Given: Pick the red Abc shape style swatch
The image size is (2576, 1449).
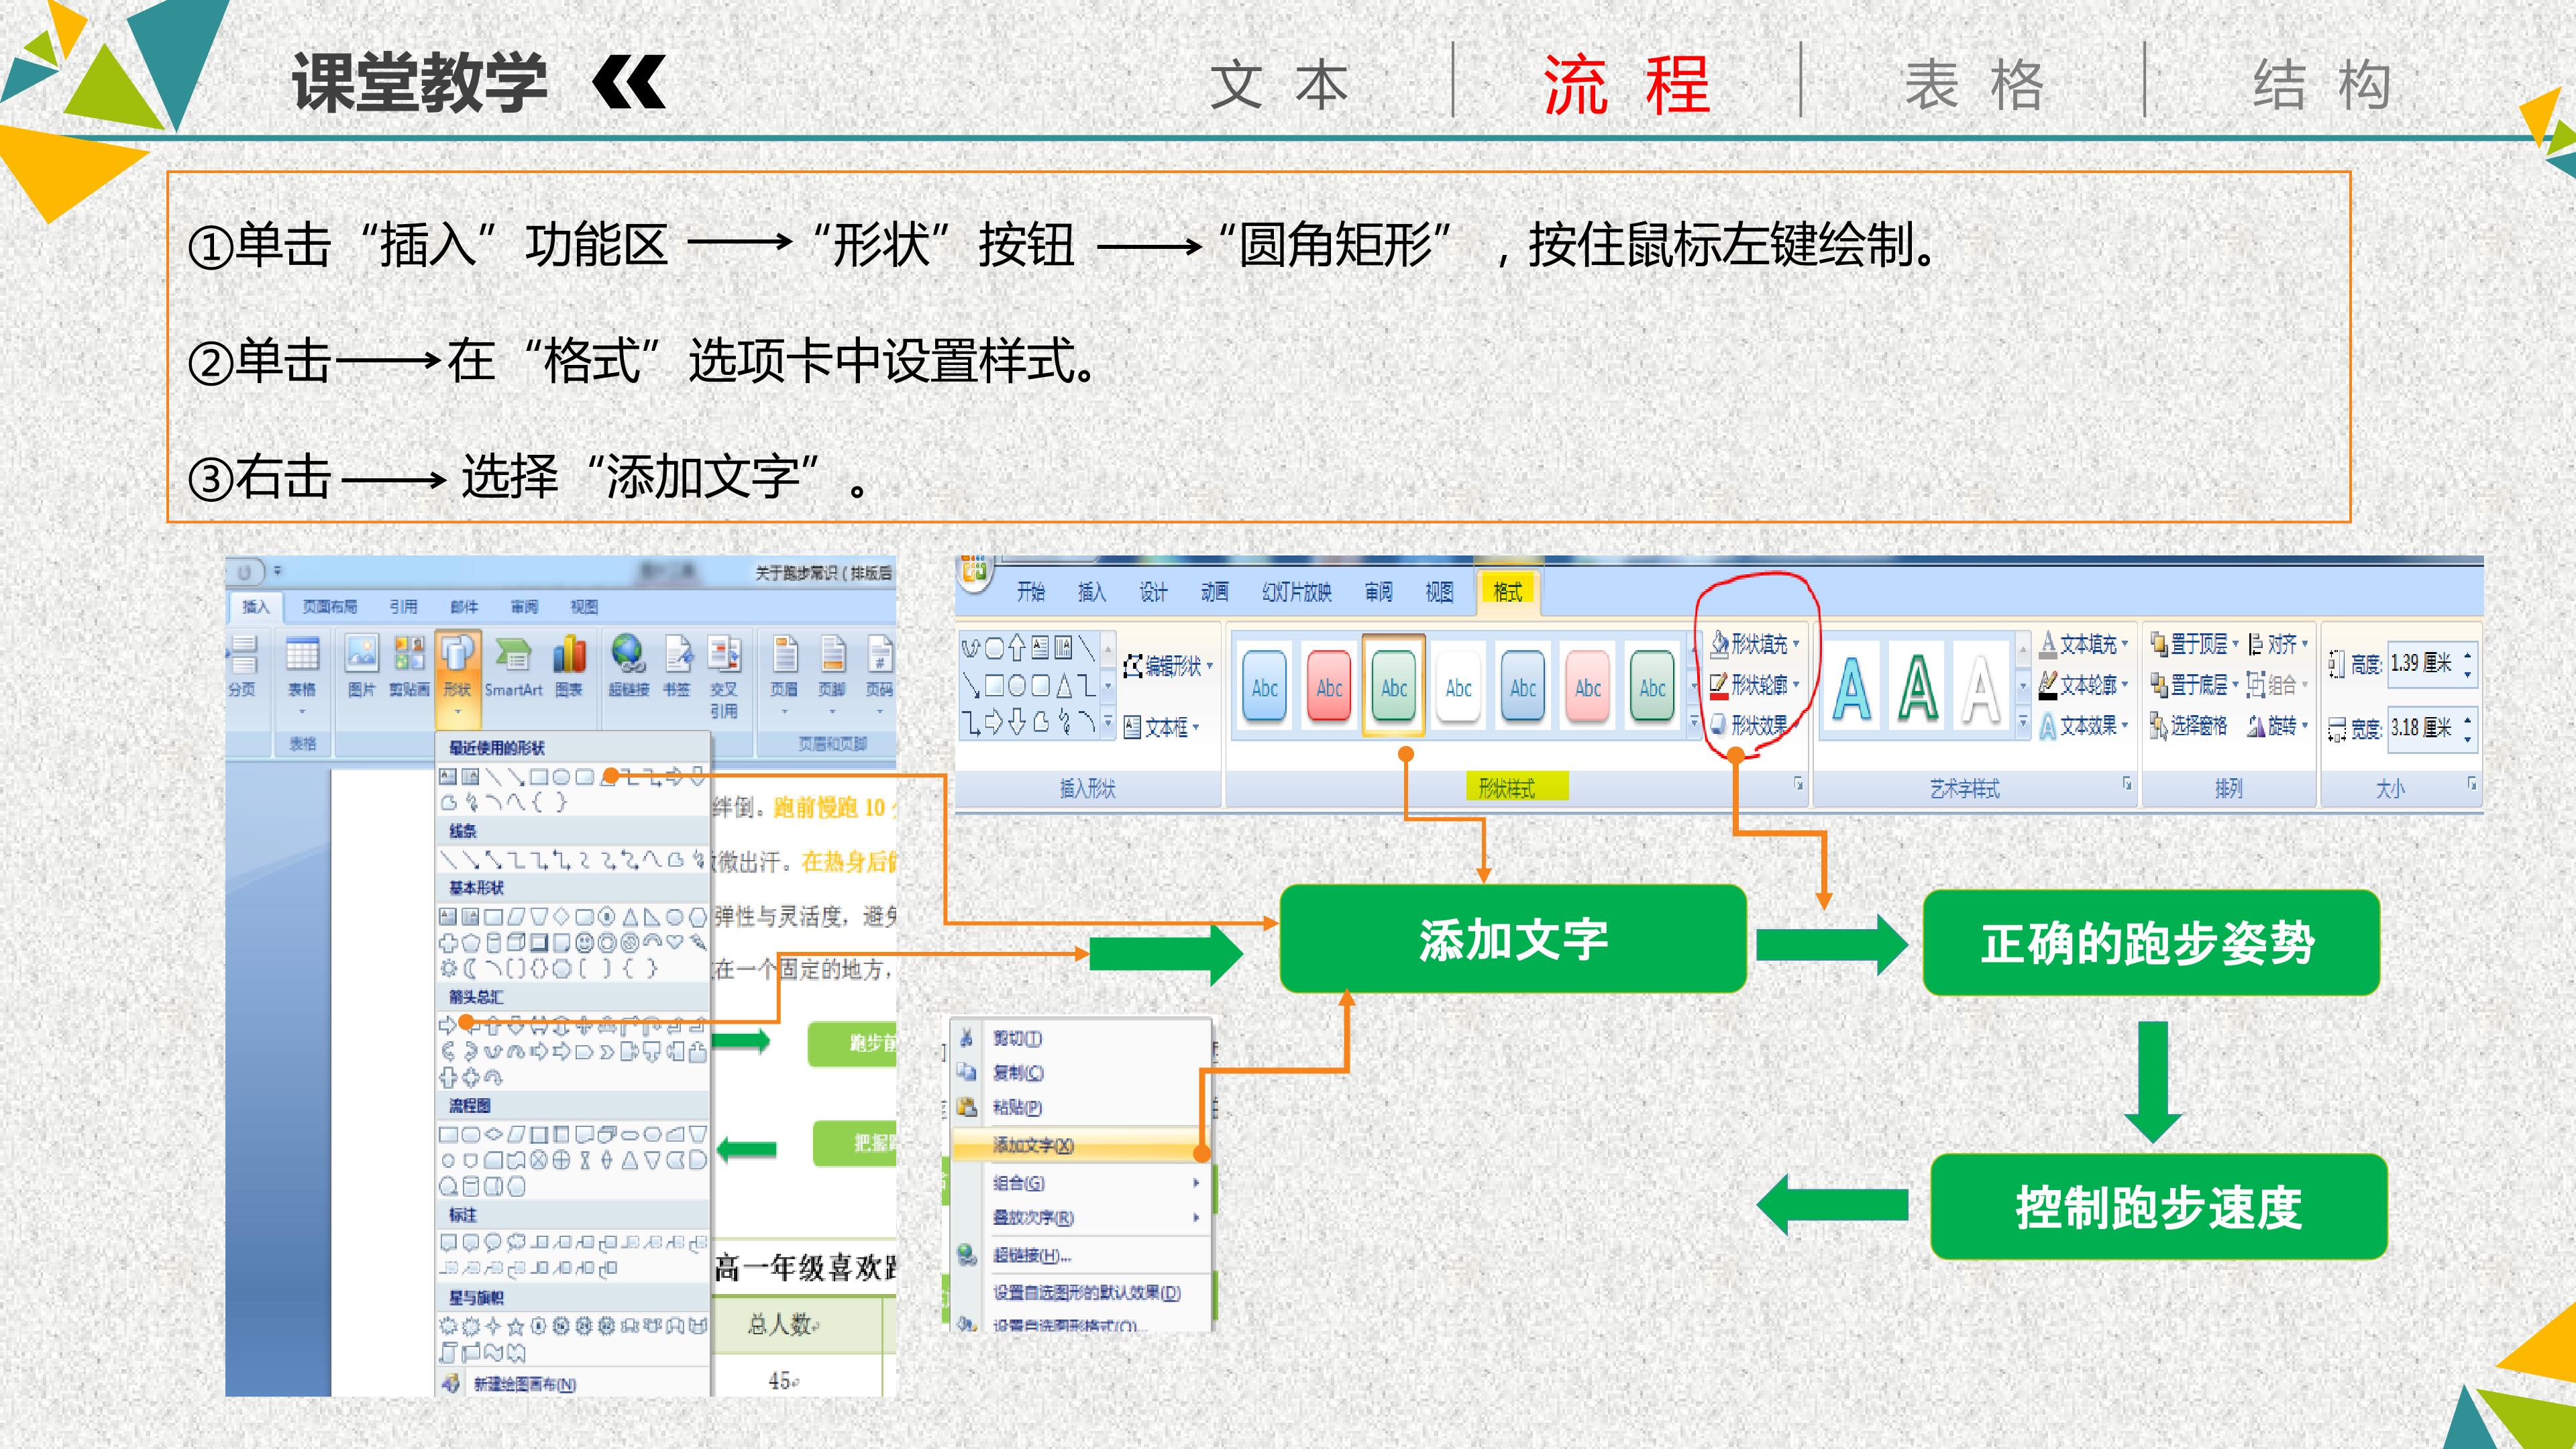Looking at the screenshot, I should pyautogui.click(x=1329, y=687).
